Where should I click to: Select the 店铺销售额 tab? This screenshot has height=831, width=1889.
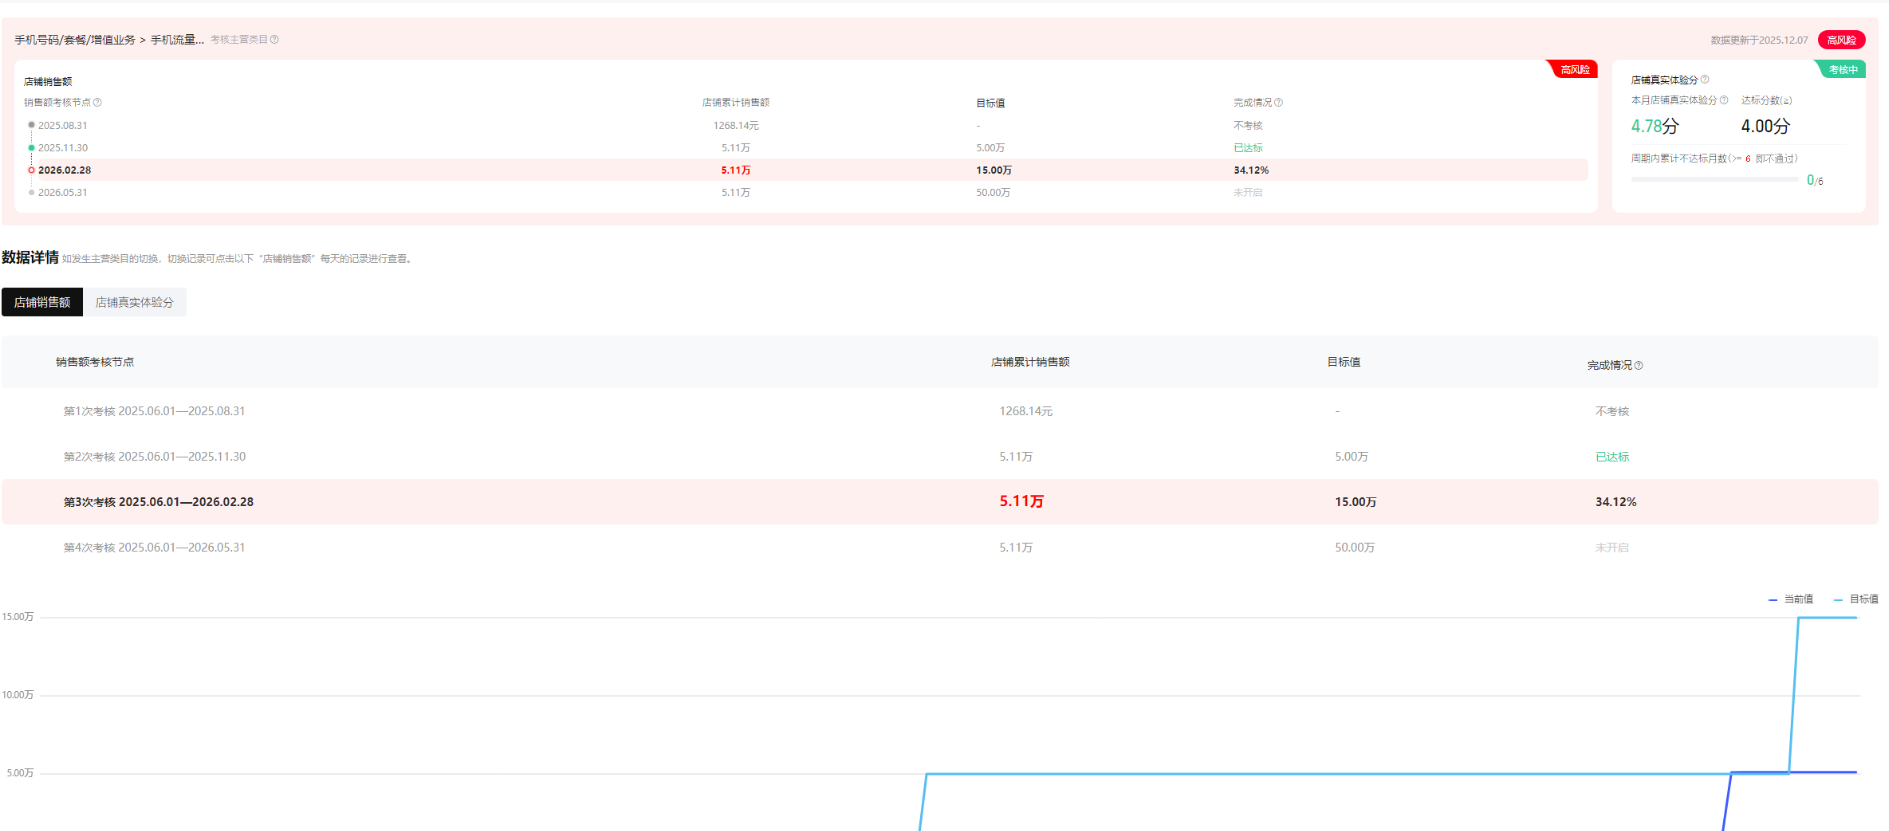coord(42,302)
